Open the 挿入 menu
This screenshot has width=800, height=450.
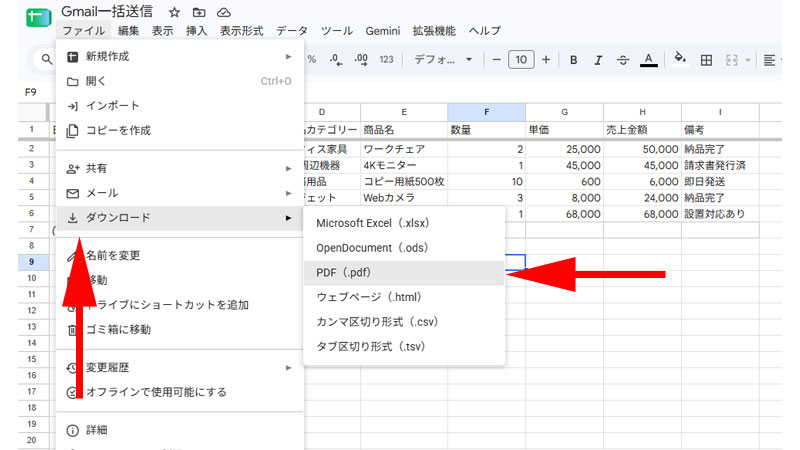pyautogui.click(x=196, y=31)
